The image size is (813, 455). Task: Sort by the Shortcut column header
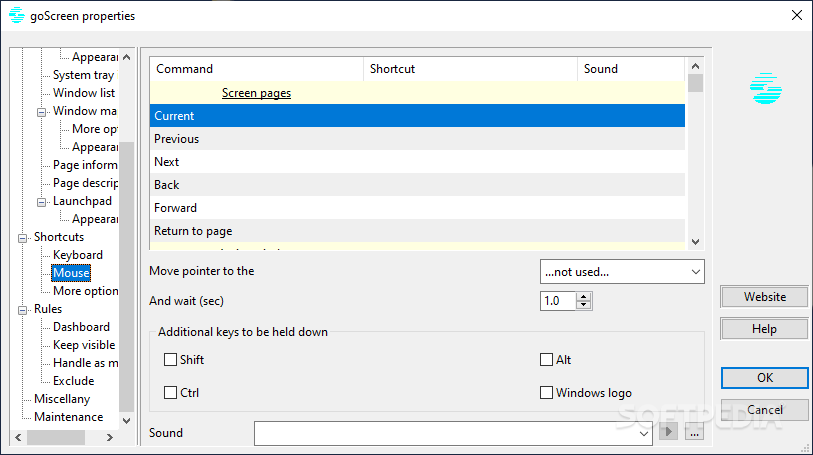(470, 69)
